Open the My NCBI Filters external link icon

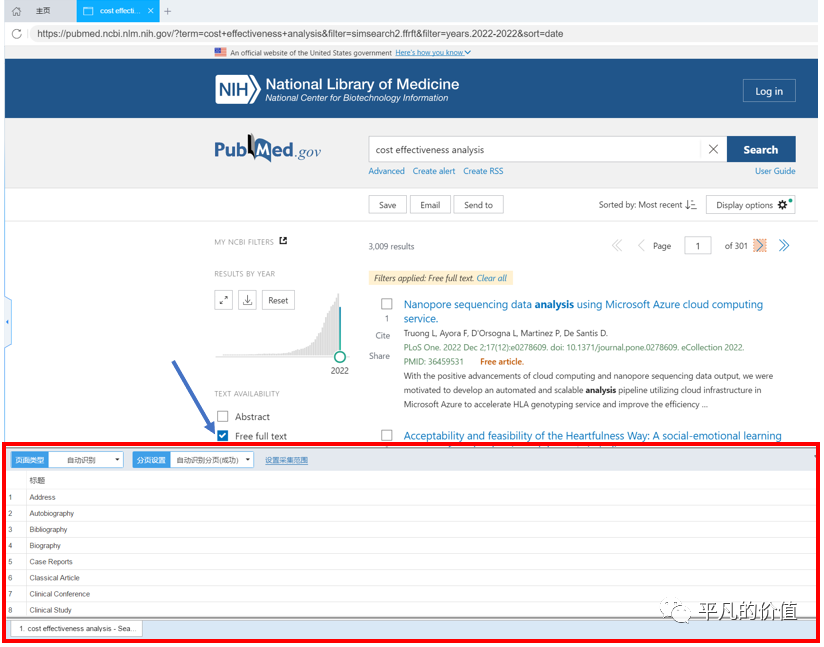[283, 241]
